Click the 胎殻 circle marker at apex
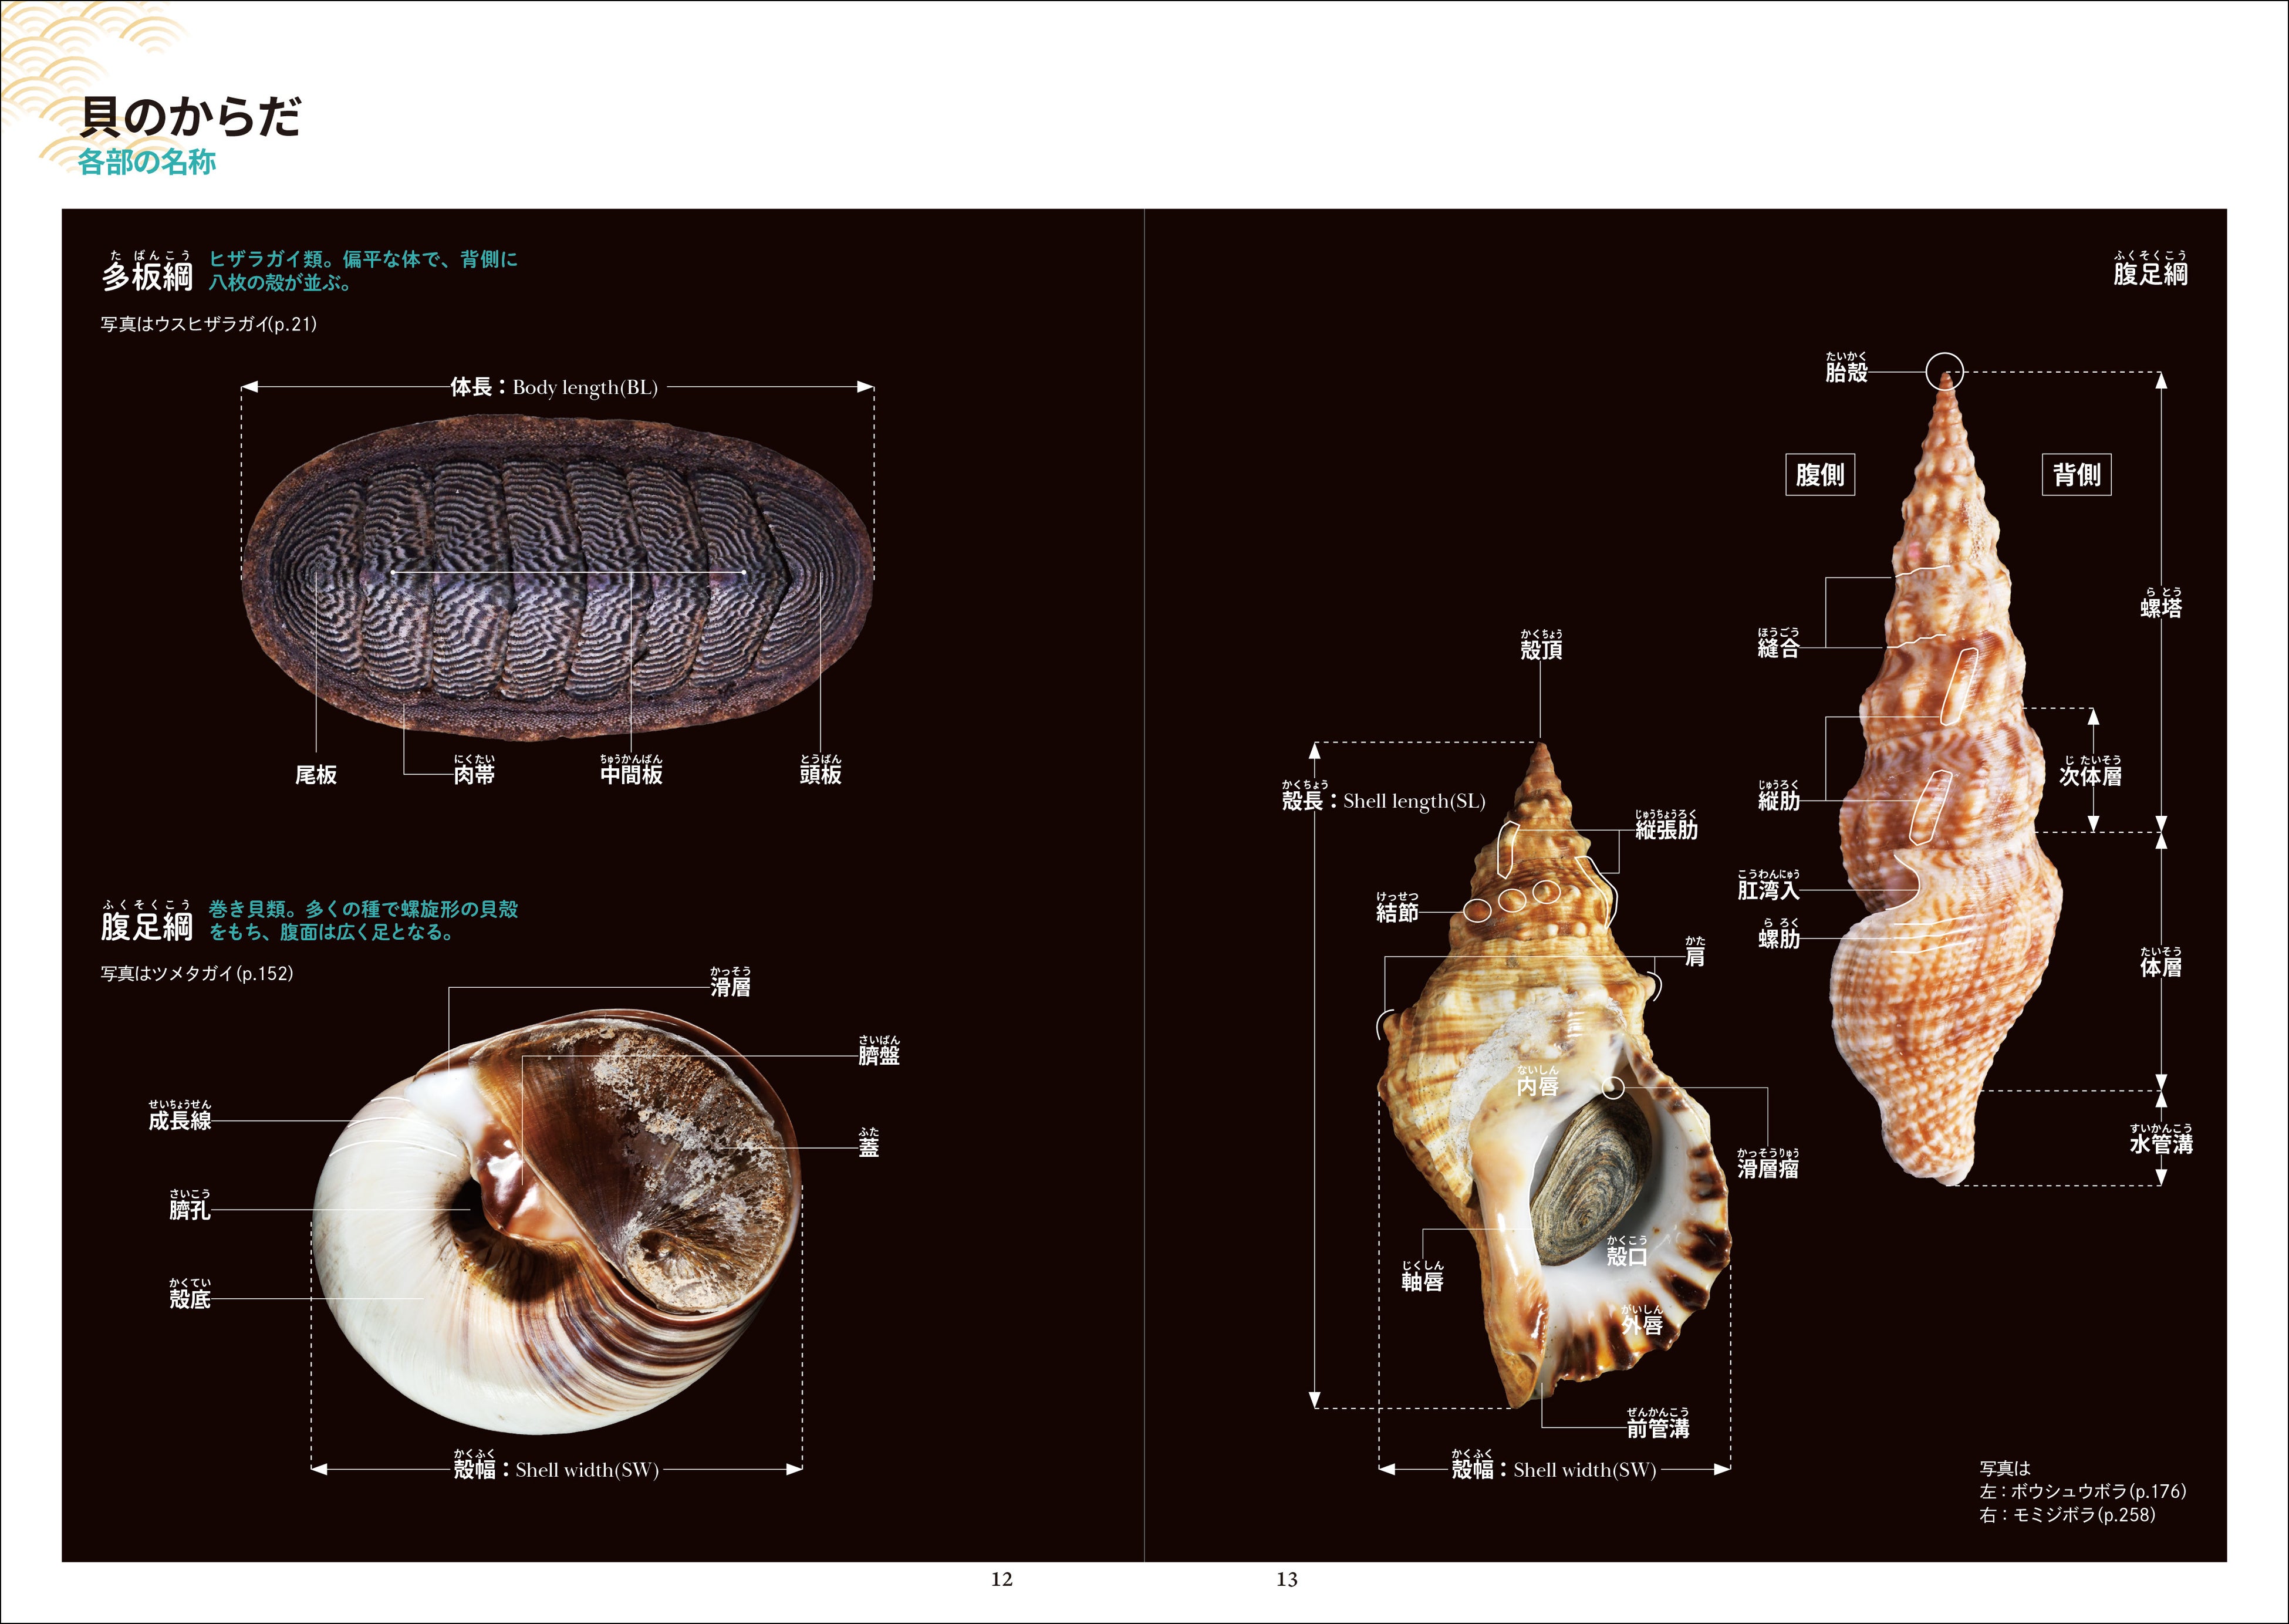Viewport: 2289px width, 1624px height. click(1945, 371)
